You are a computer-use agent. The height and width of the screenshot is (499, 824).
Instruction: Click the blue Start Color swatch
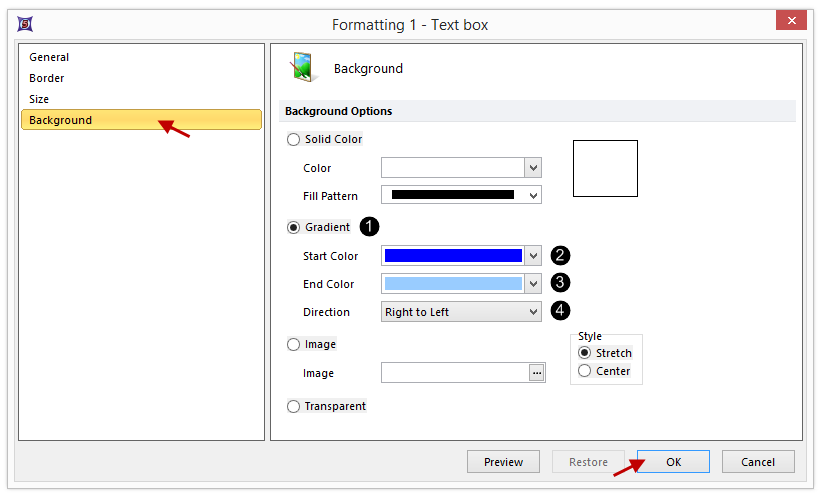[x=453, y=256]
